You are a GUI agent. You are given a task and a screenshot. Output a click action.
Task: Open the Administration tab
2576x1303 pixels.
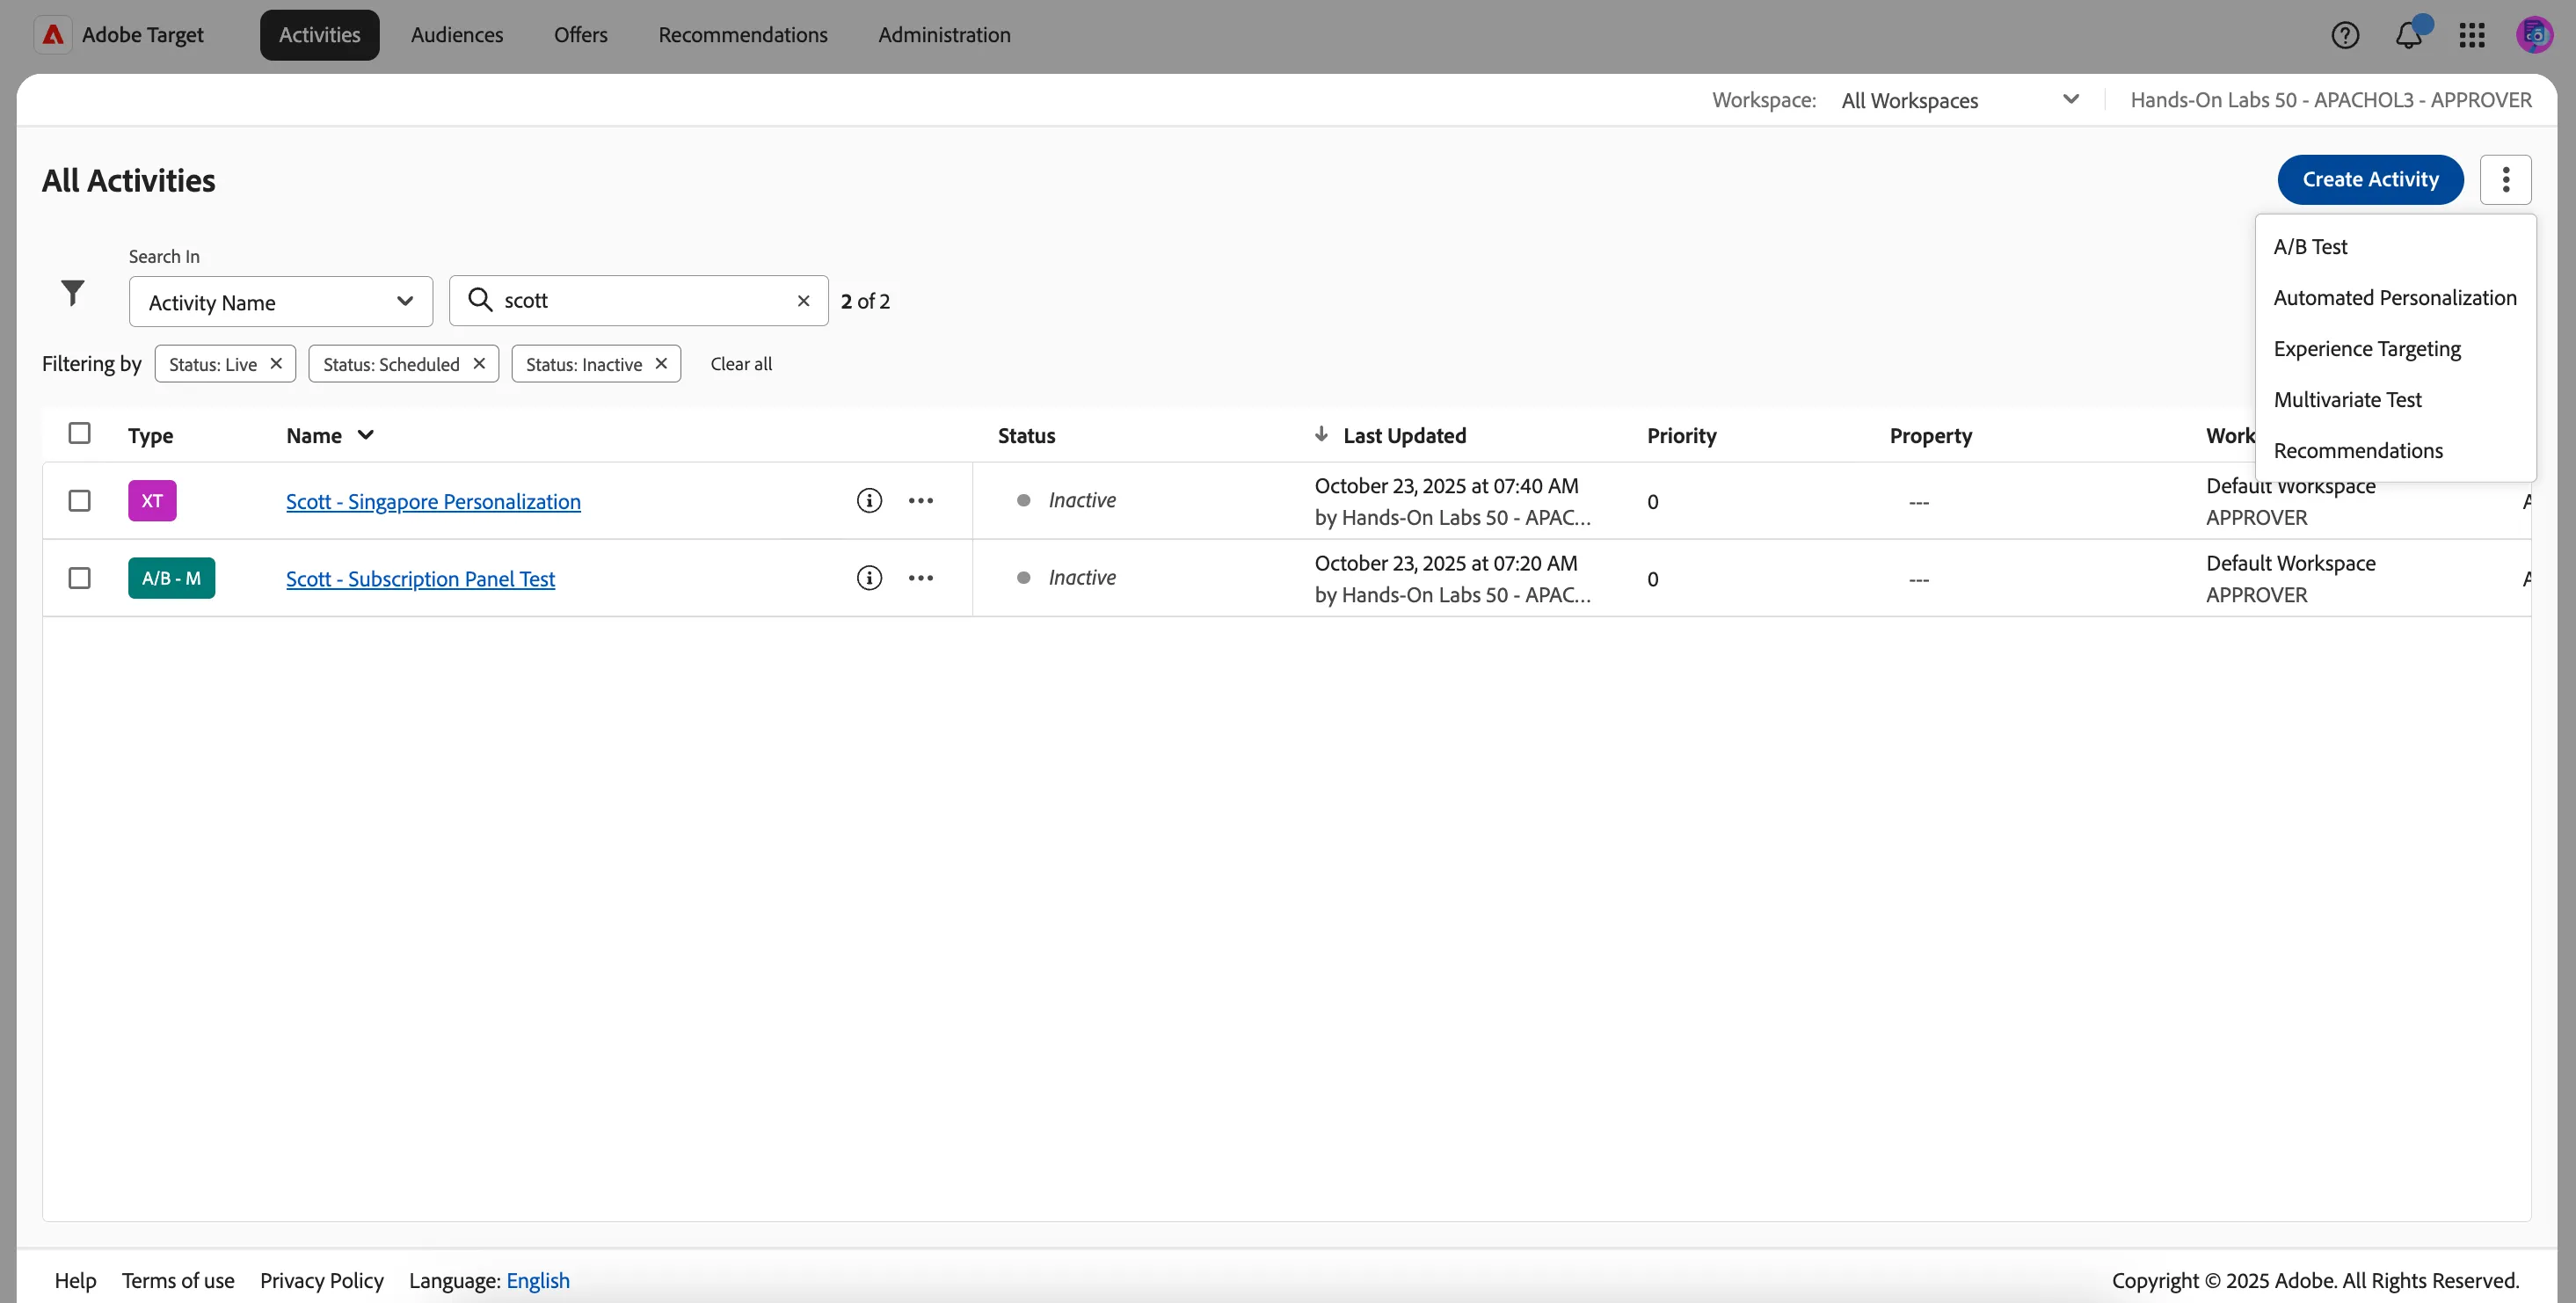click(945, 35)
